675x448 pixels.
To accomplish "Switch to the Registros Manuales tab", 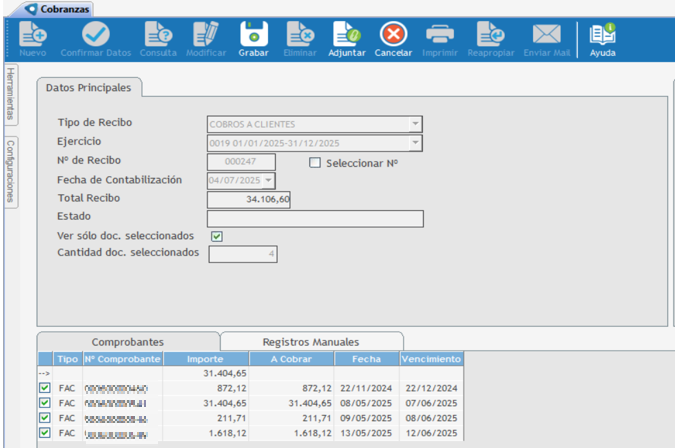I will tap(310, 342).
